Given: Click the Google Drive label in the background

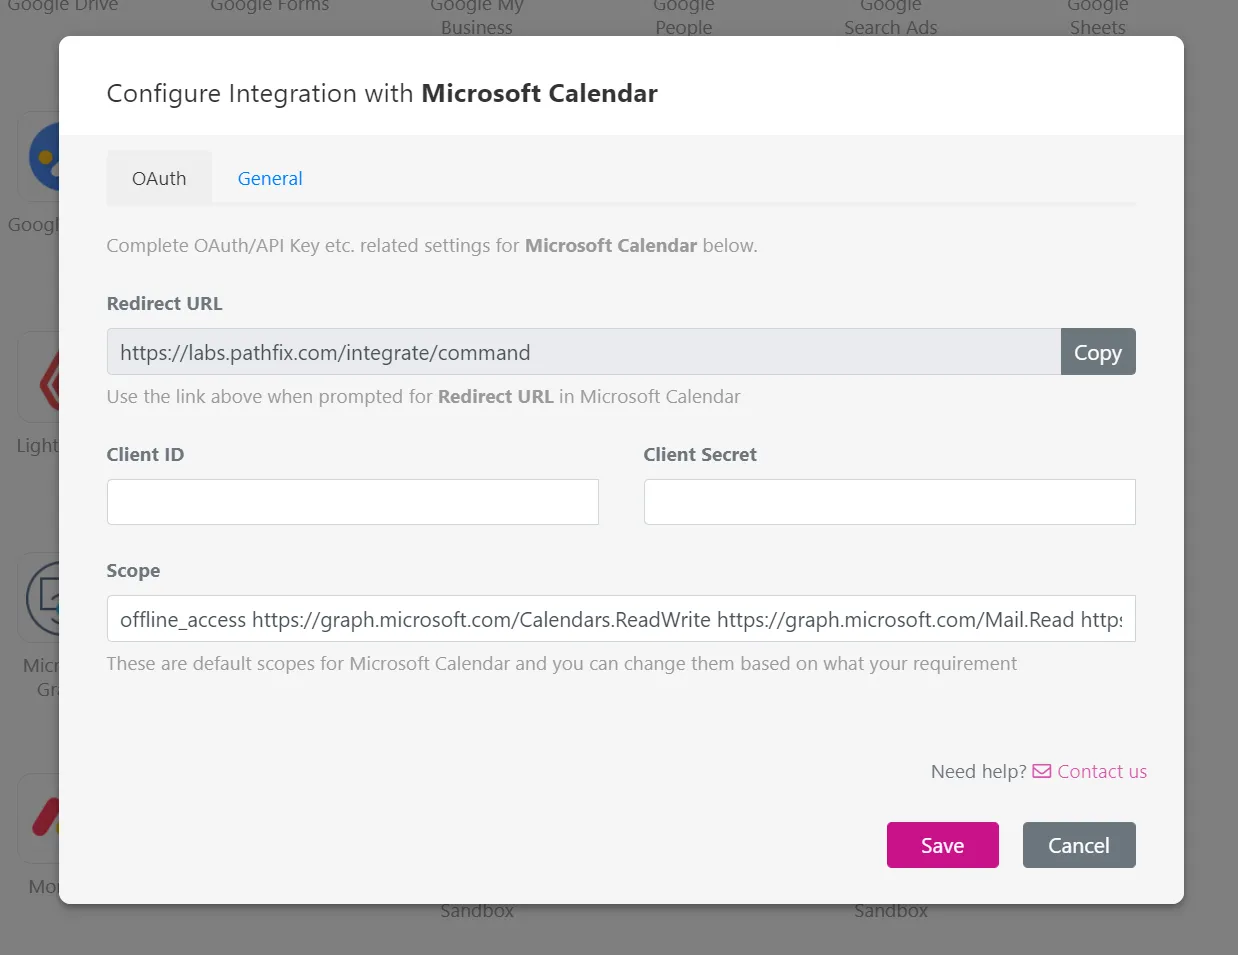Looking at the screenshot, I should tap(63, 6).
